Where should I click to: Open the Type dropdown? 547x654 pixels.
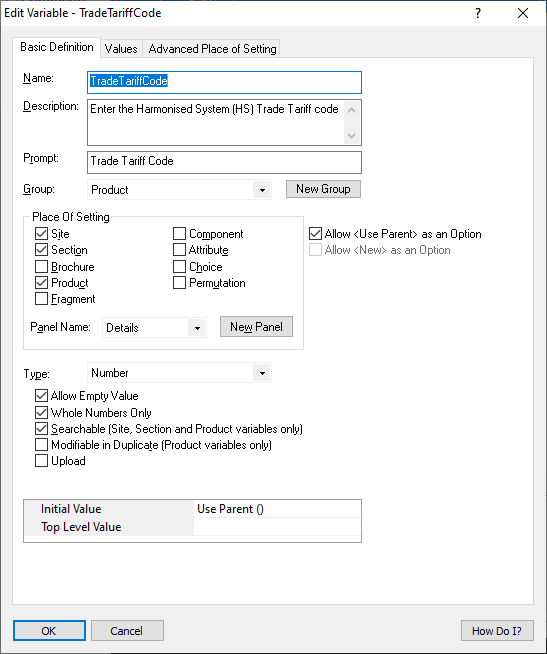(x=262, y=373)
